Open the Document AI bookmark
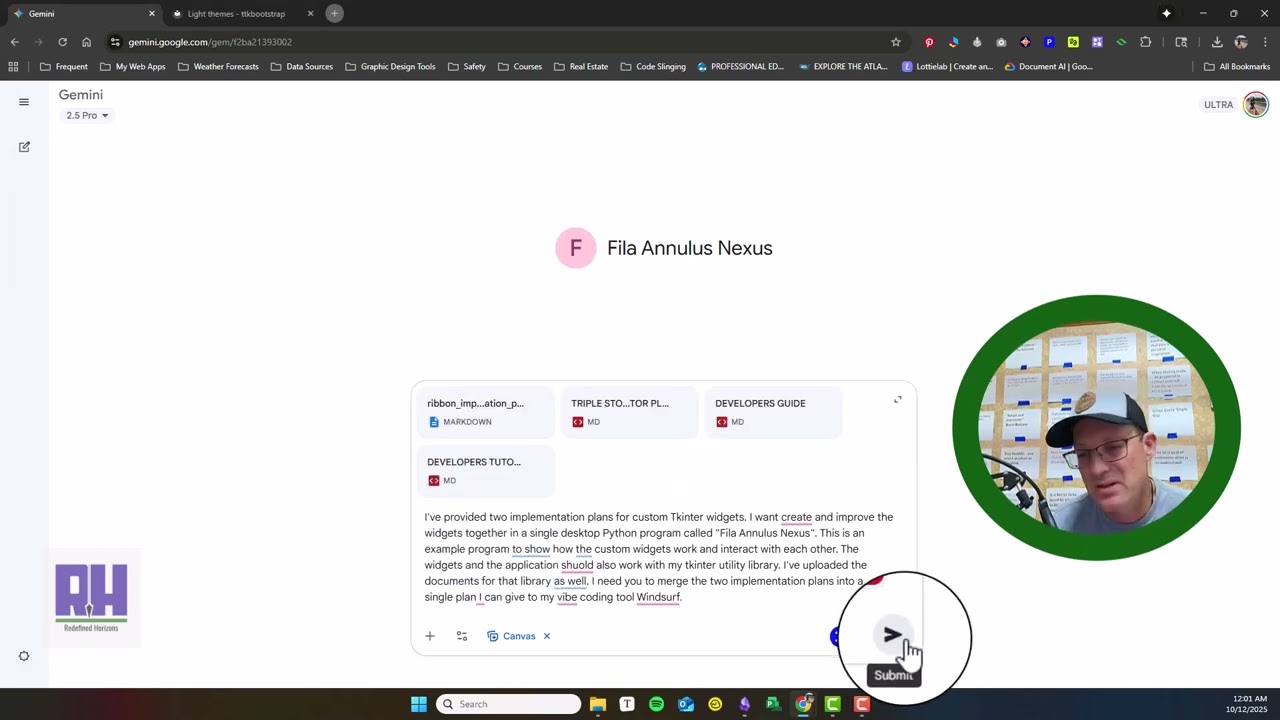 (x=1048, y=67)
